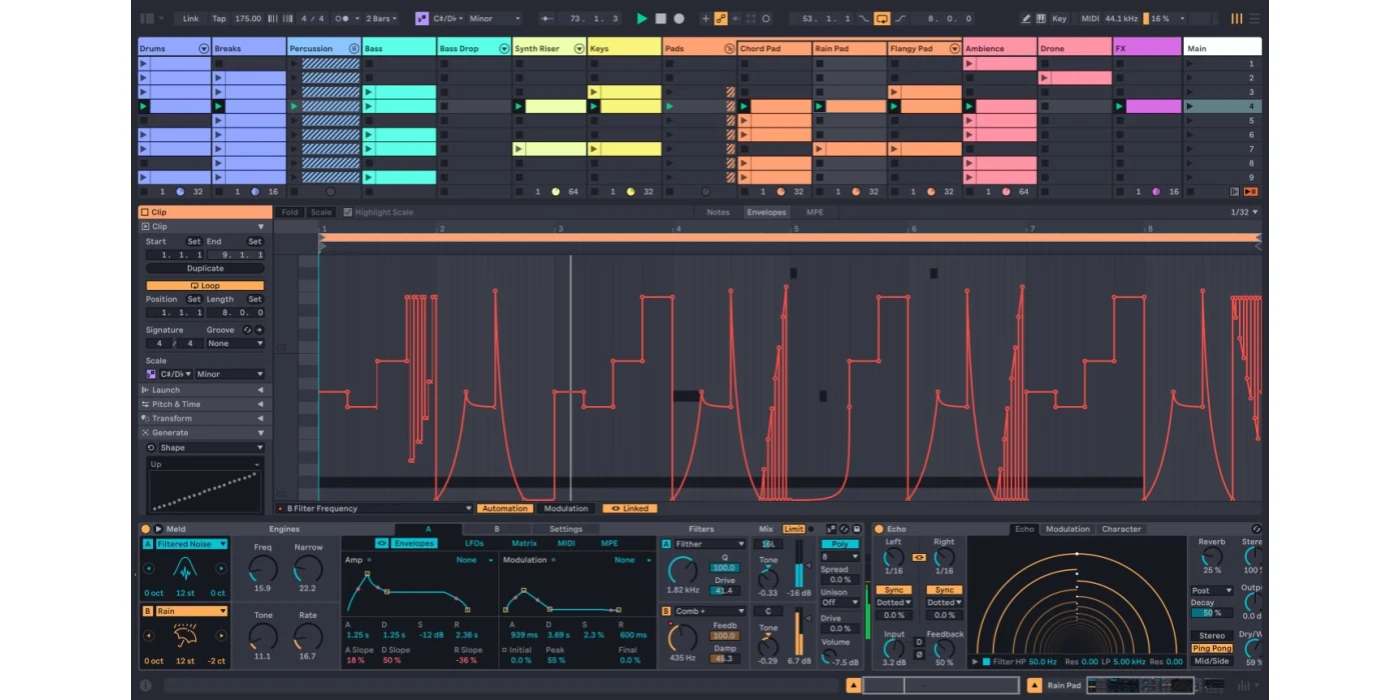The height and width of the screenshot is (700, 1400).
Task: Click the orange mixer view icon at top right
Action: tap(1237, 18)
